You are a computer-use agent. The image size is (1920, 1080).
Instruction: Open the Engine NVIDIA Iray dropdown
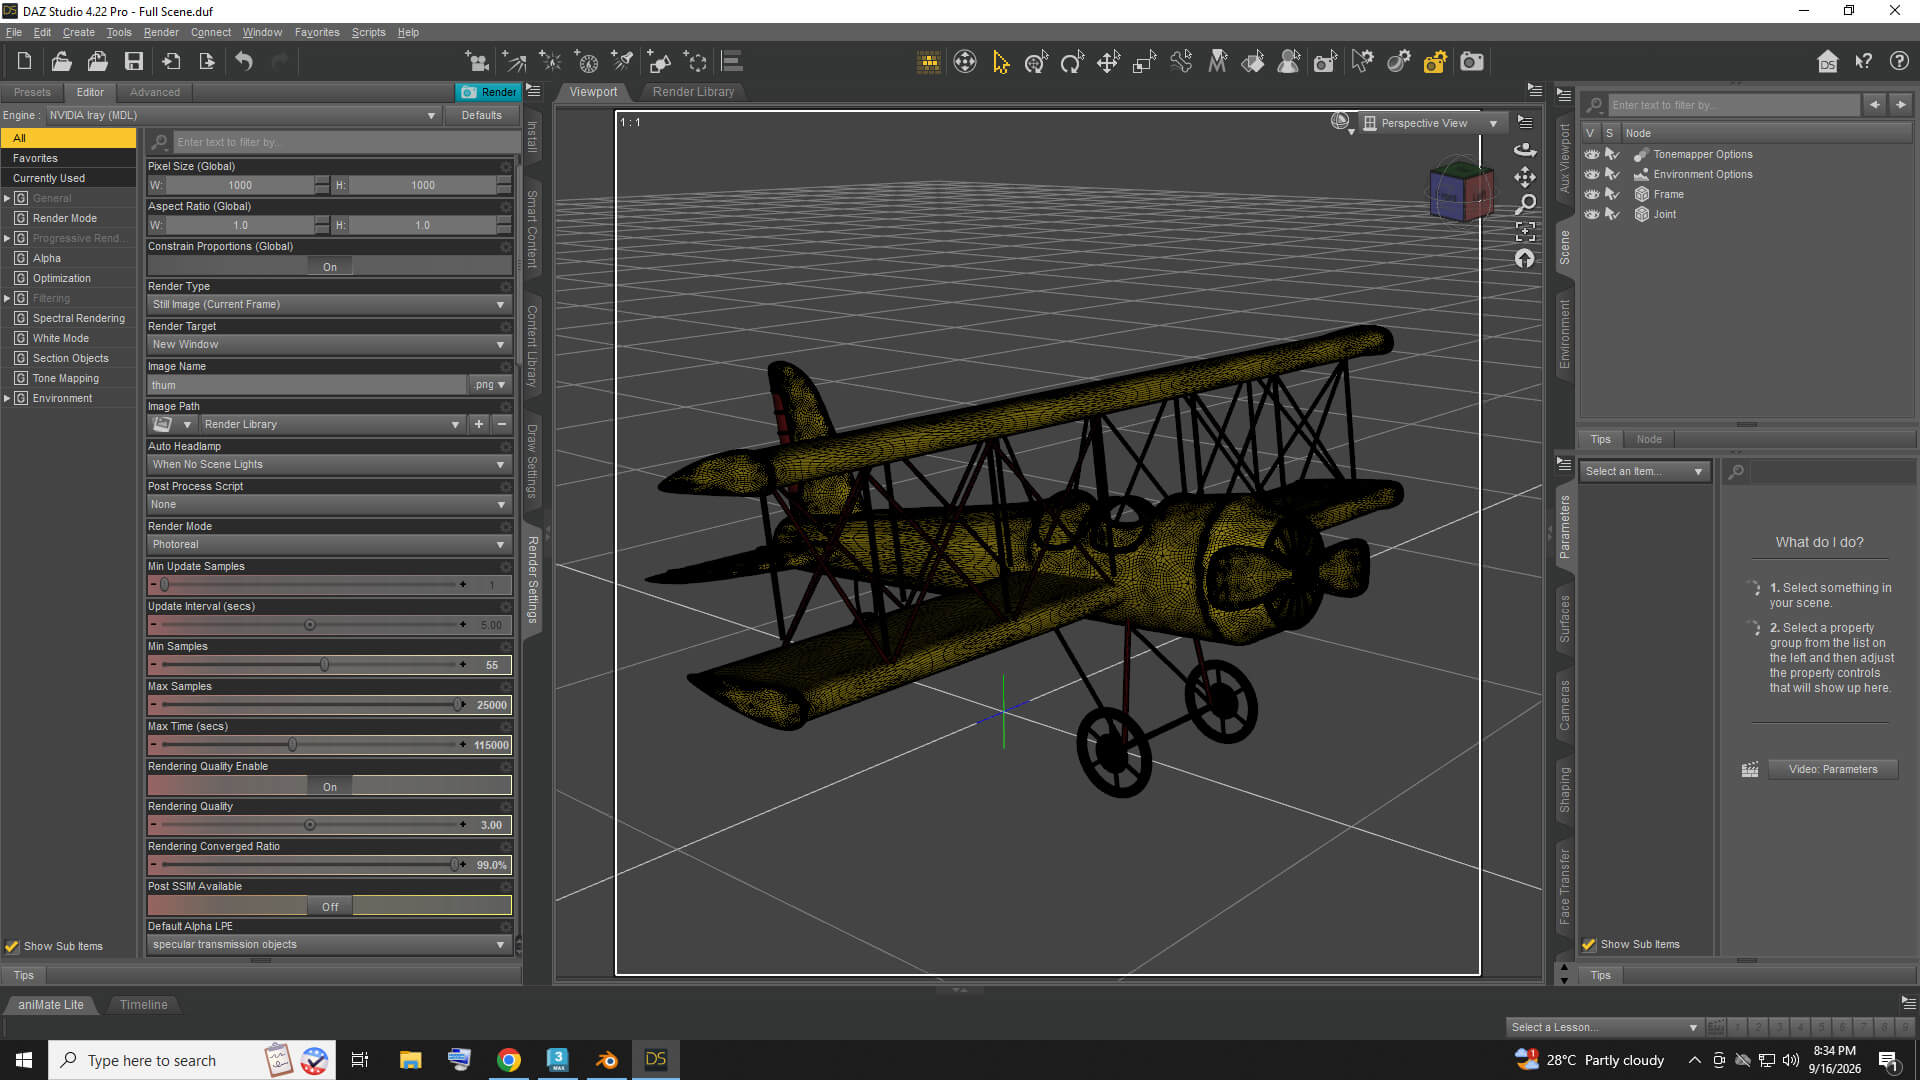(242, 115)
